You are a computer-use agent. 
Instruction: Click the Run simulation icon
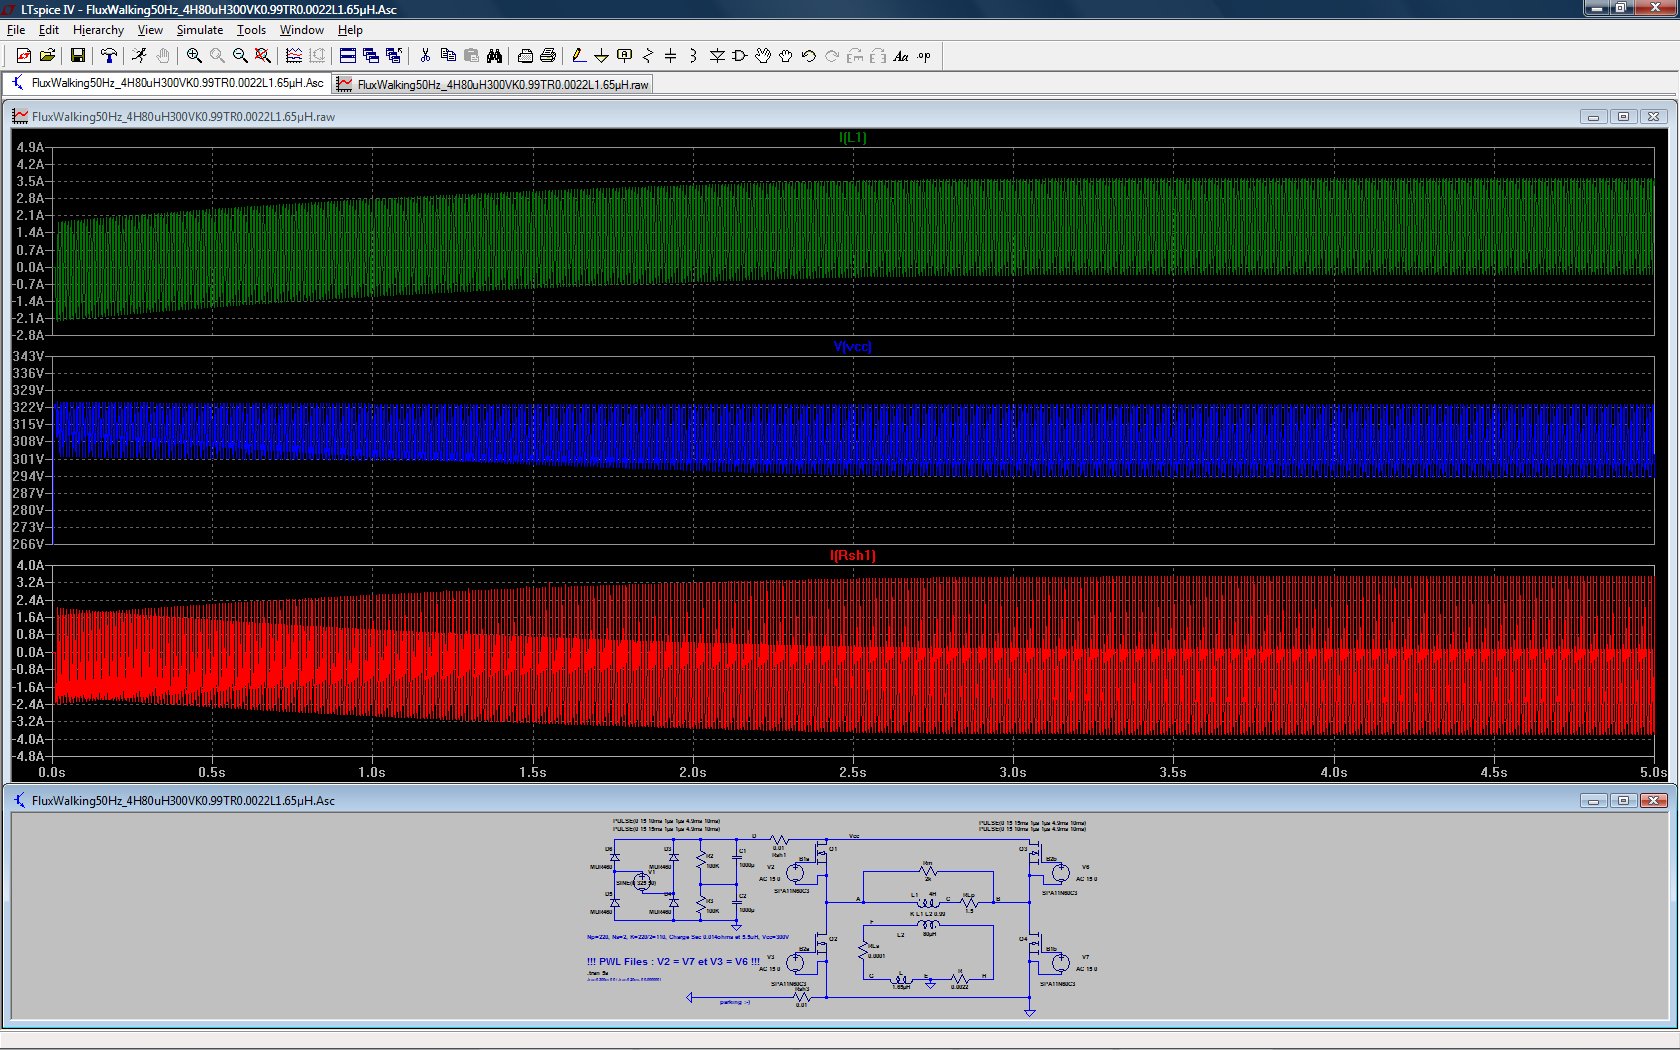coord(139,56)
